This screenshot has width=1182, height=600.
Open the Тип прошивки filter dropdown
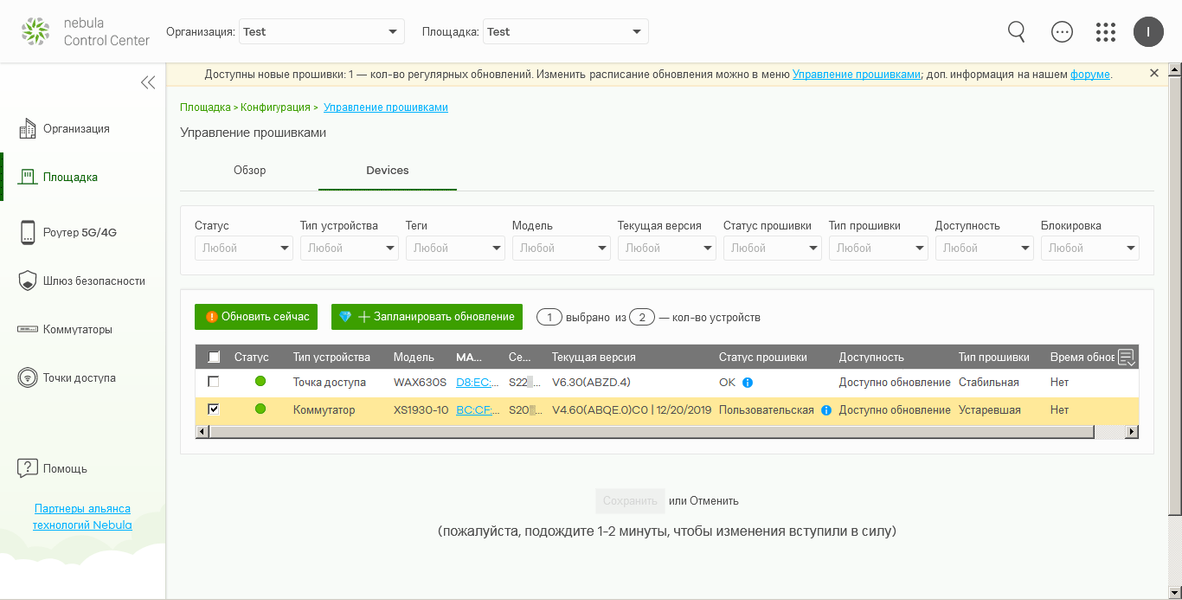[x=878, y=248]
